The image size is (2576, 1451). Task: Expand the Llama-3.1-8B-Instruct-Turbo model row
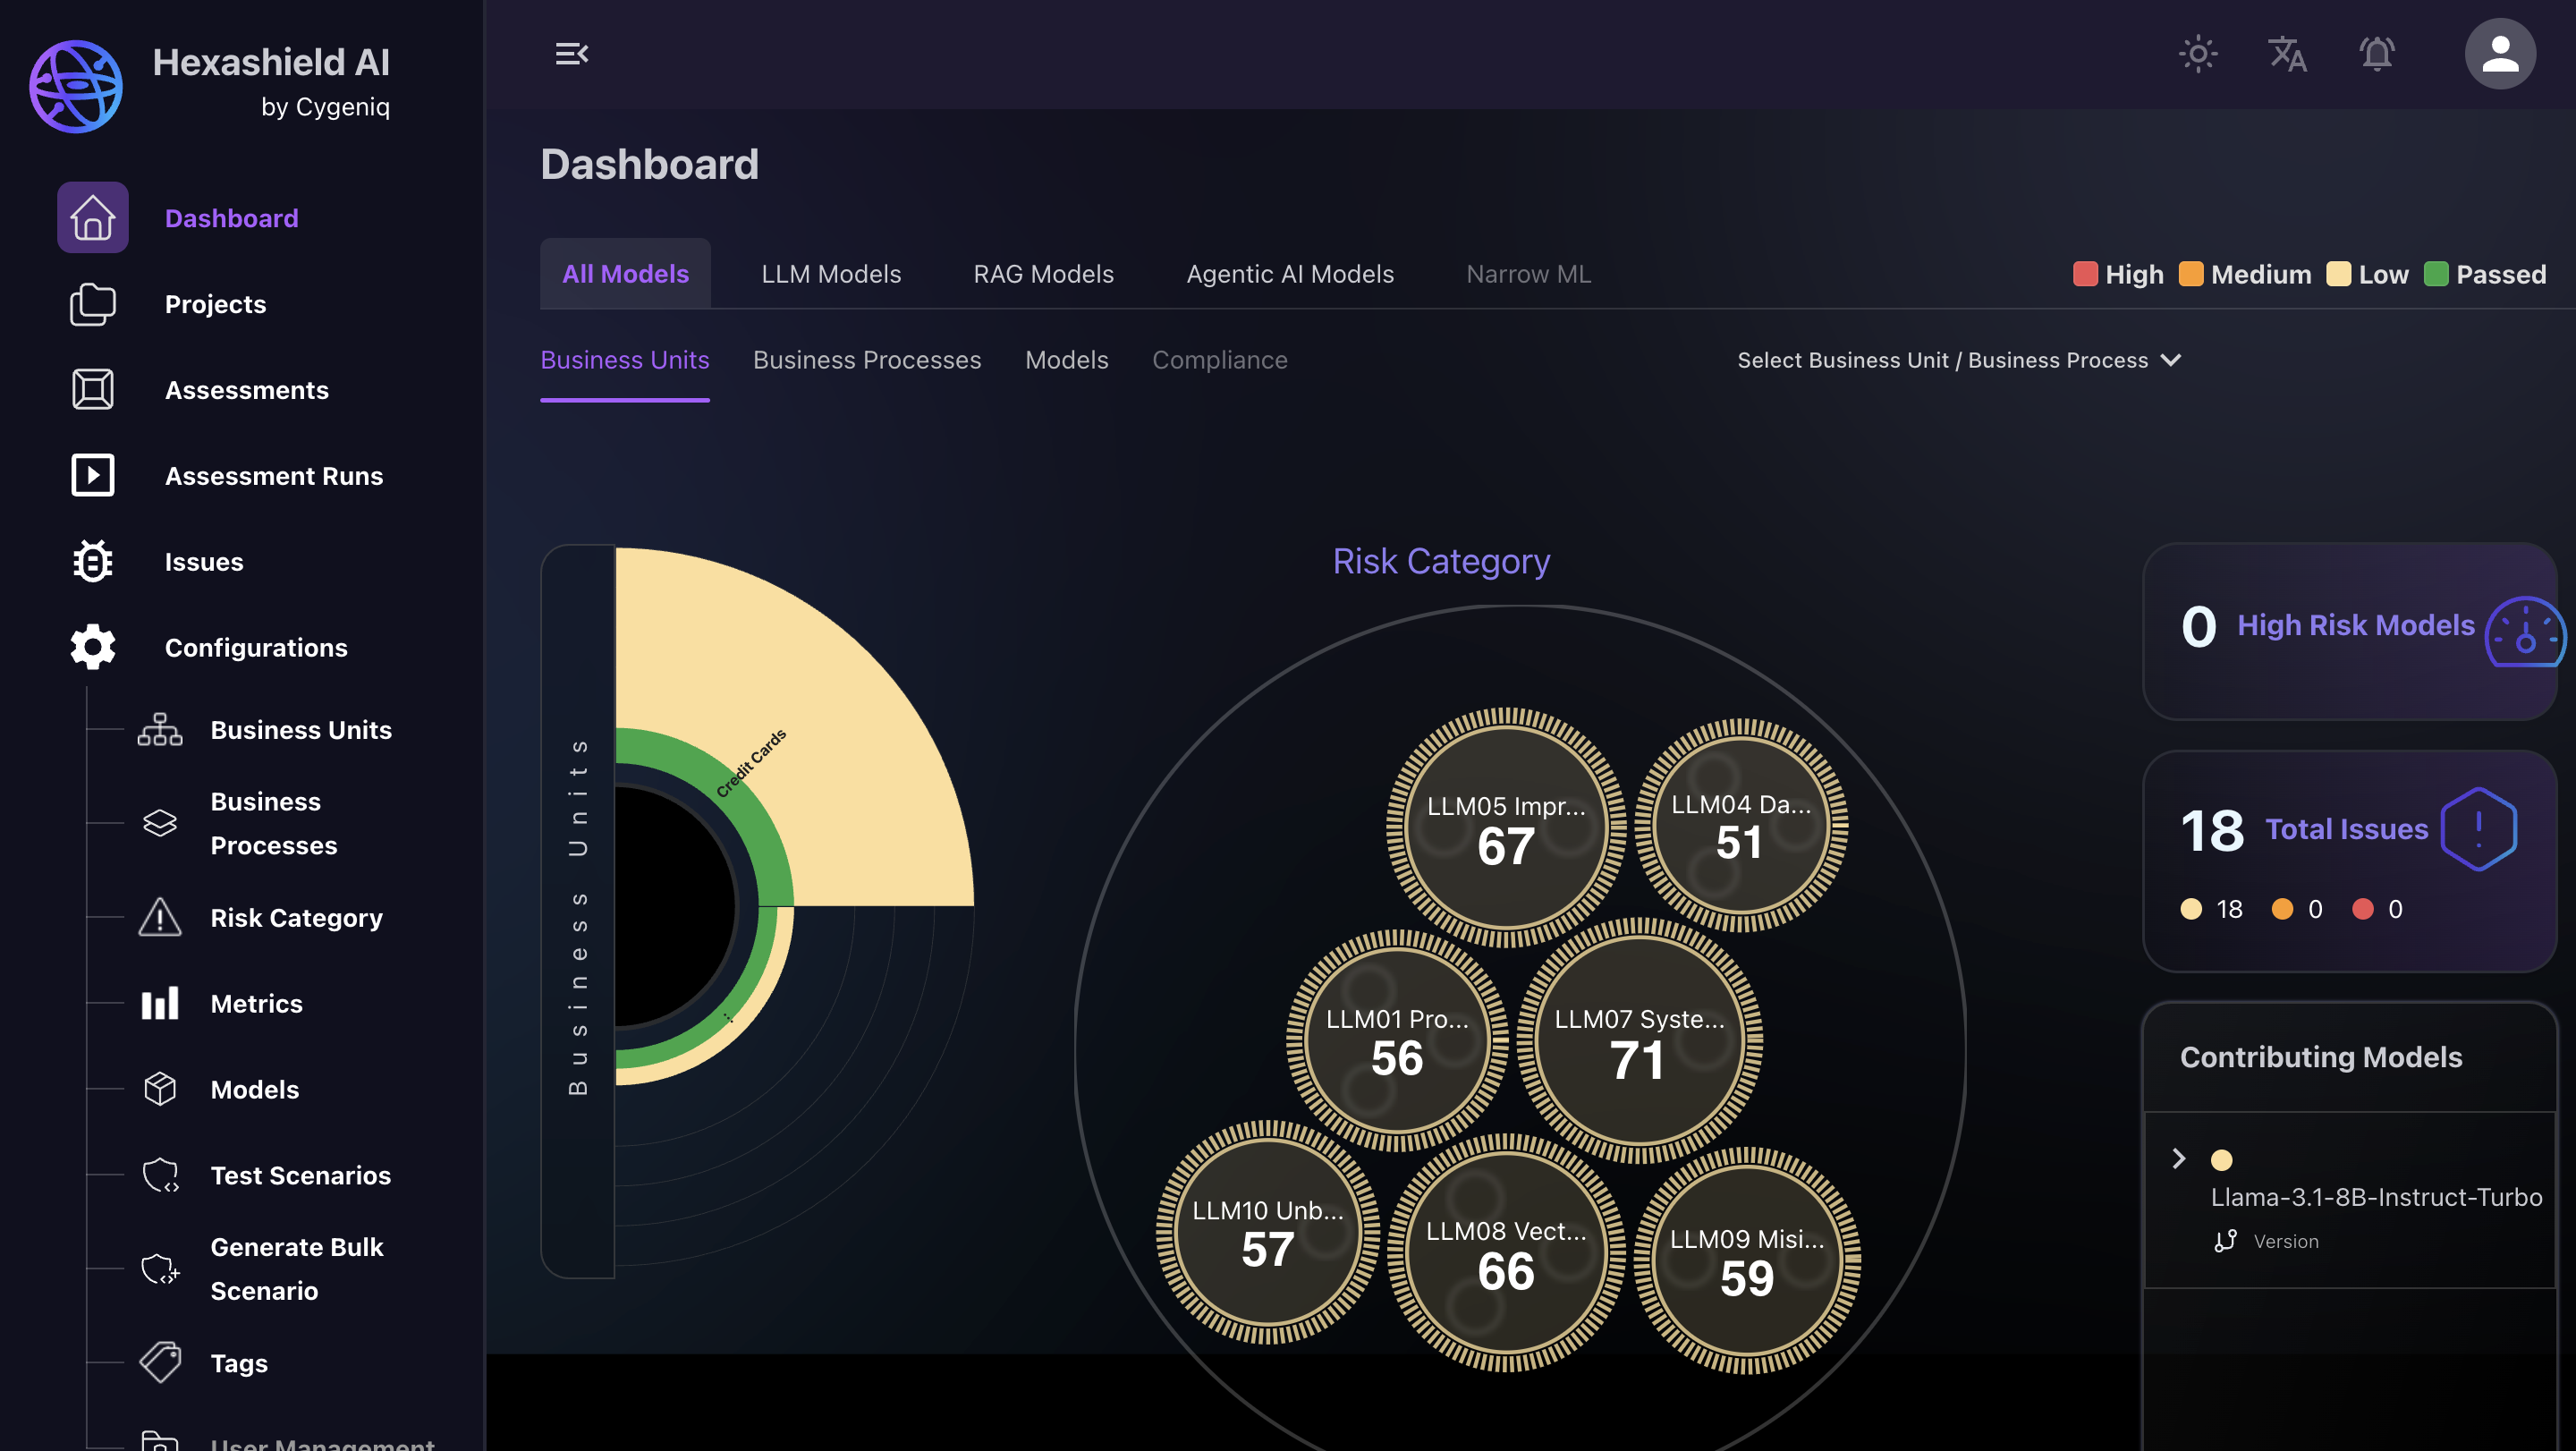tap(2179, 1159)
